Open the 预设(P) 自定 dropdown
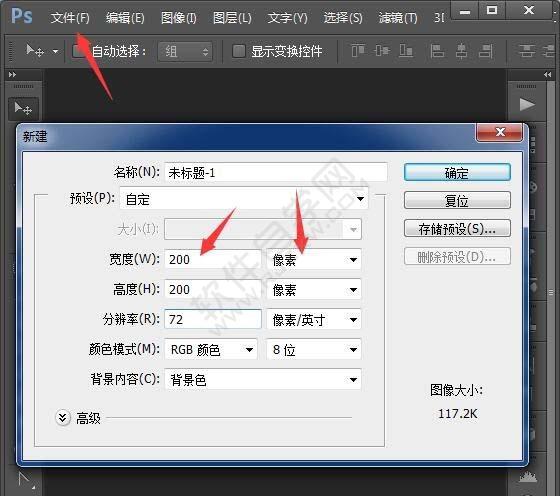560x496 pixels. [x=244, y=199]
